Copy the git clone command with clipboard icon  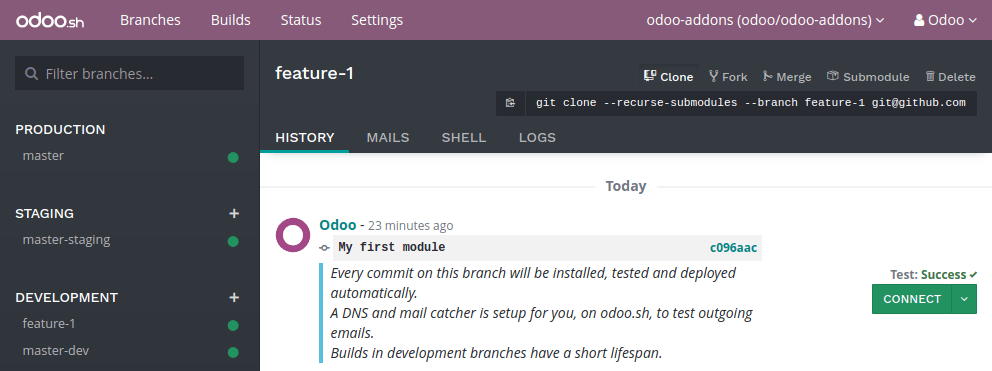(x=511, y=103)
